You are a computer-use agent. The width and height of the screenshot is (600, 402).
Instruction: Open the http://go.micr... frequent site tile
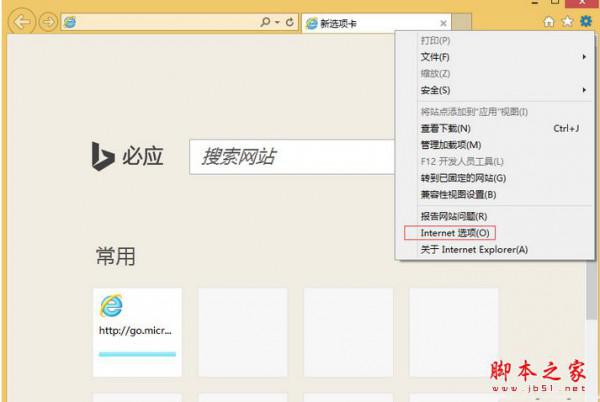pyautogui.click(x=137, y=332)
